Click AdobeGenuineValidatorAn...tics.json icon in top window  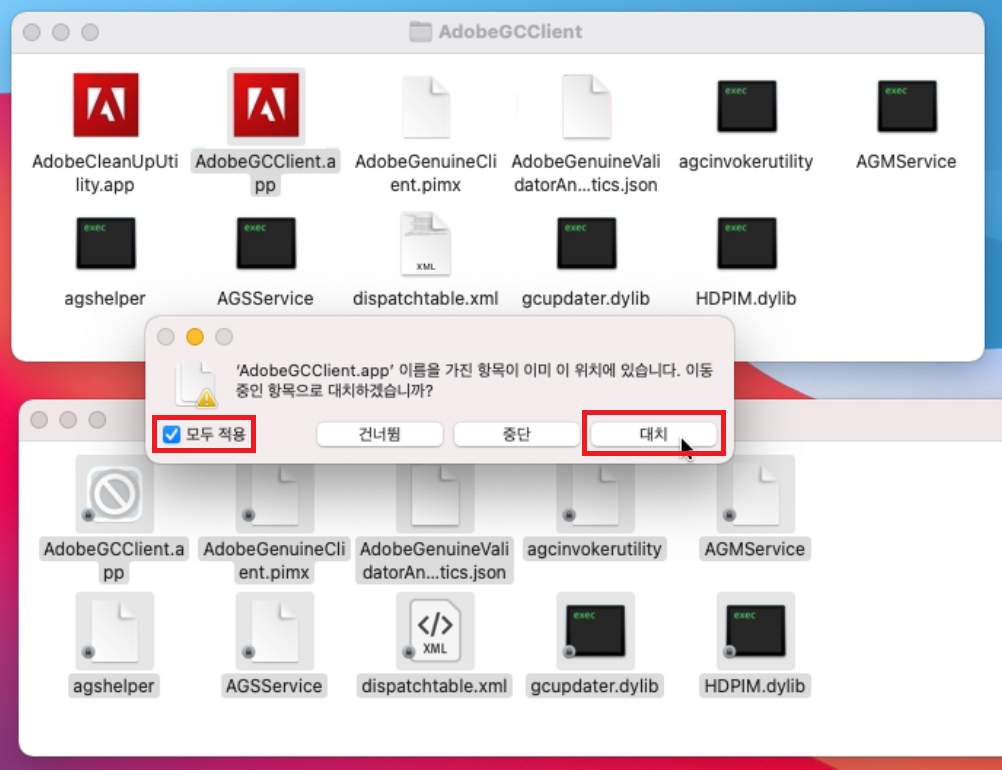[587, 107]
